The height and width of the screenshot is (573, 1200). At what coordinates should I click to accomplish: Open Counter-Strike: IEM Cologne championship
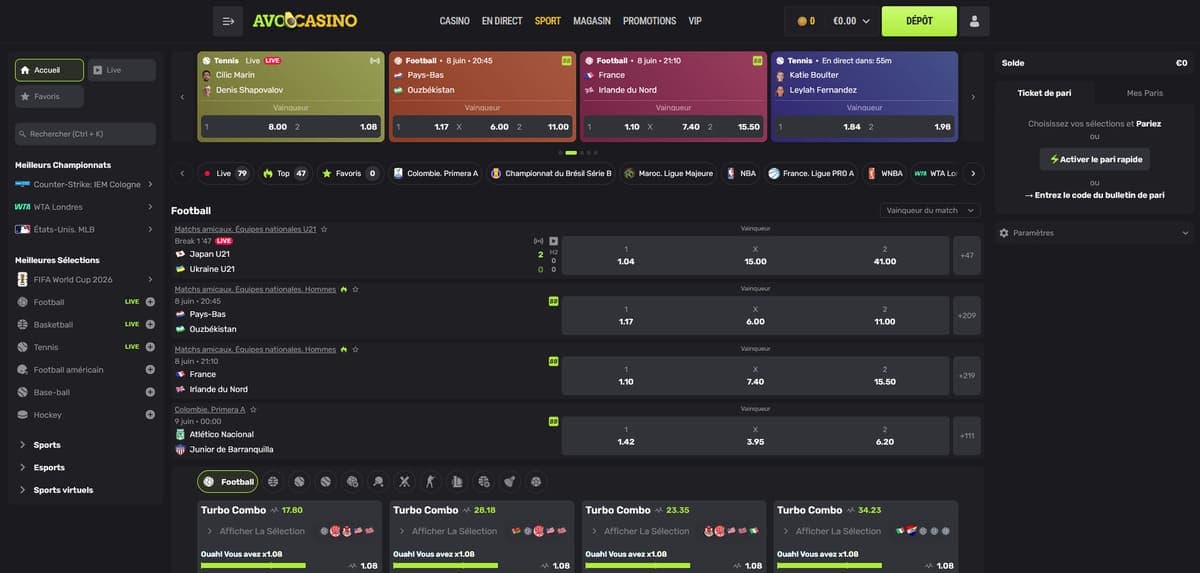click(85, 184)
